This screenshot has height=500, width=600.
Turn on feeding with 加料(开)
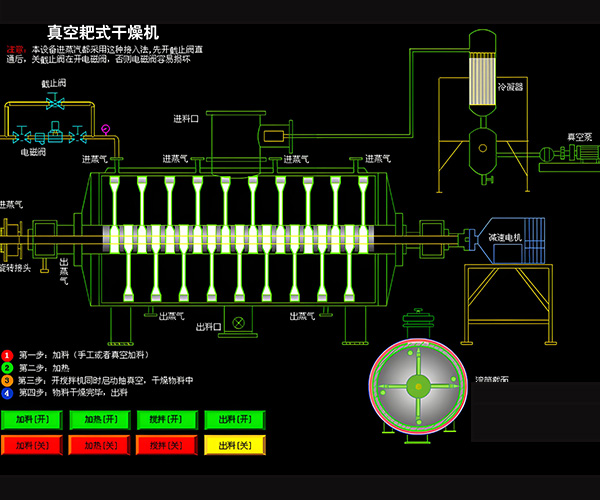point(31,420)
